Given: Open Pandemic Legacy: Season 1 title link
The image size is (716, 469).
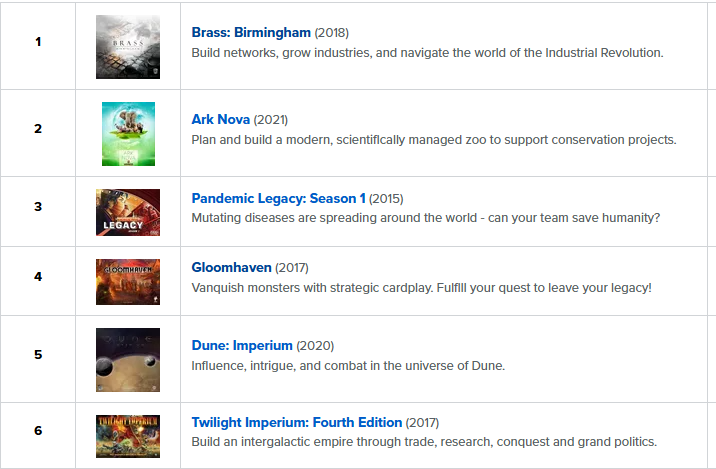Looking at the screenshot, I should (278, 198).
